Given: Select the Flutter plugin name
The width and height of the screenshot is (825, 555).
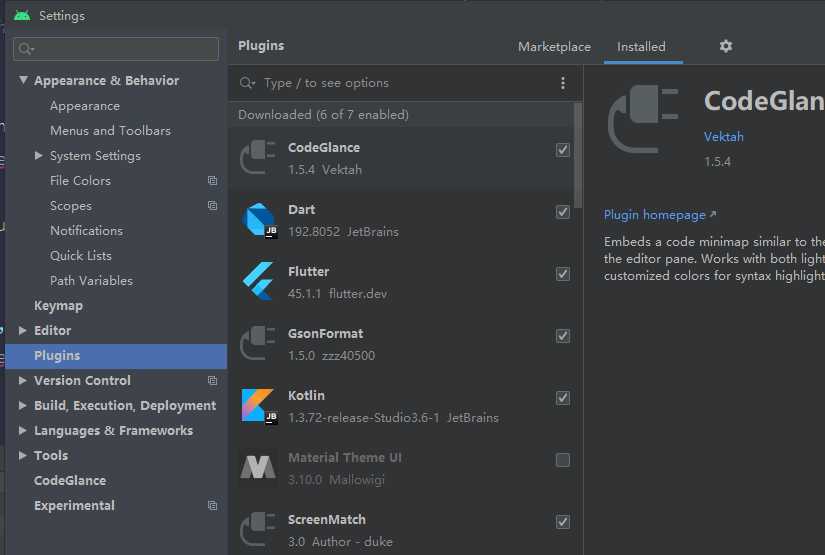Looking at the screenshot, I should (x=308, y=271).
